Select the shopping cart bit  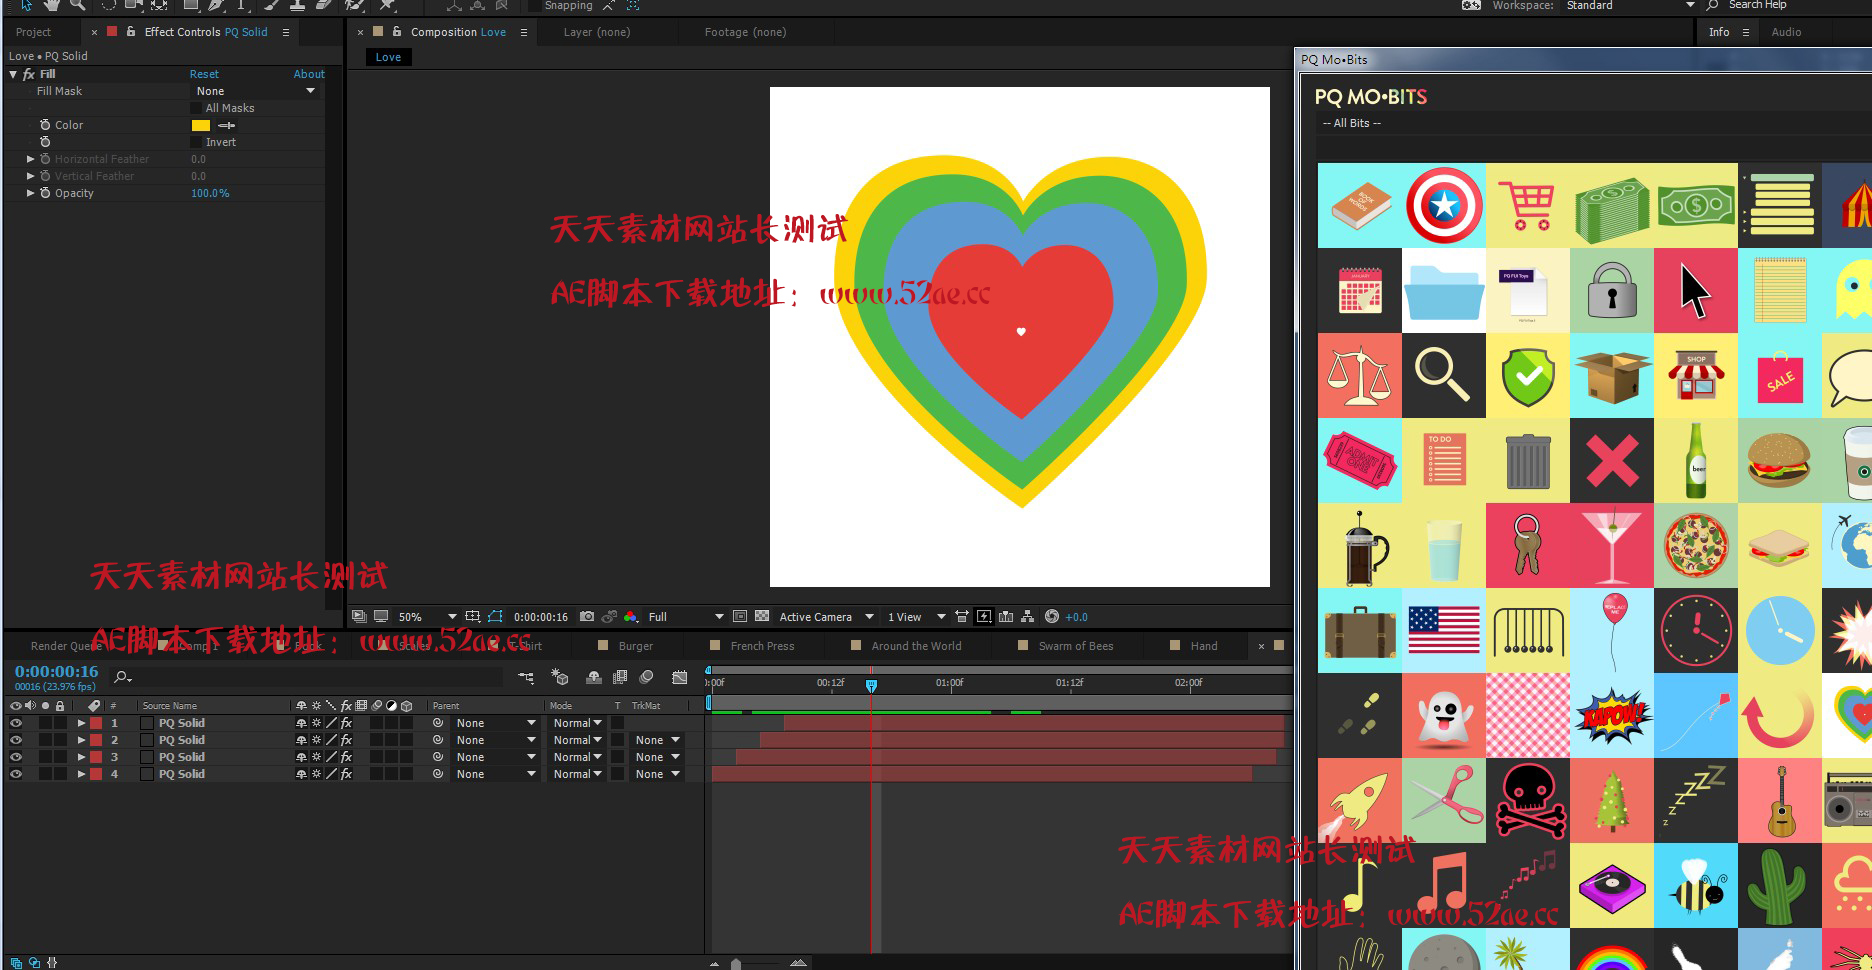coord(1528,206)
